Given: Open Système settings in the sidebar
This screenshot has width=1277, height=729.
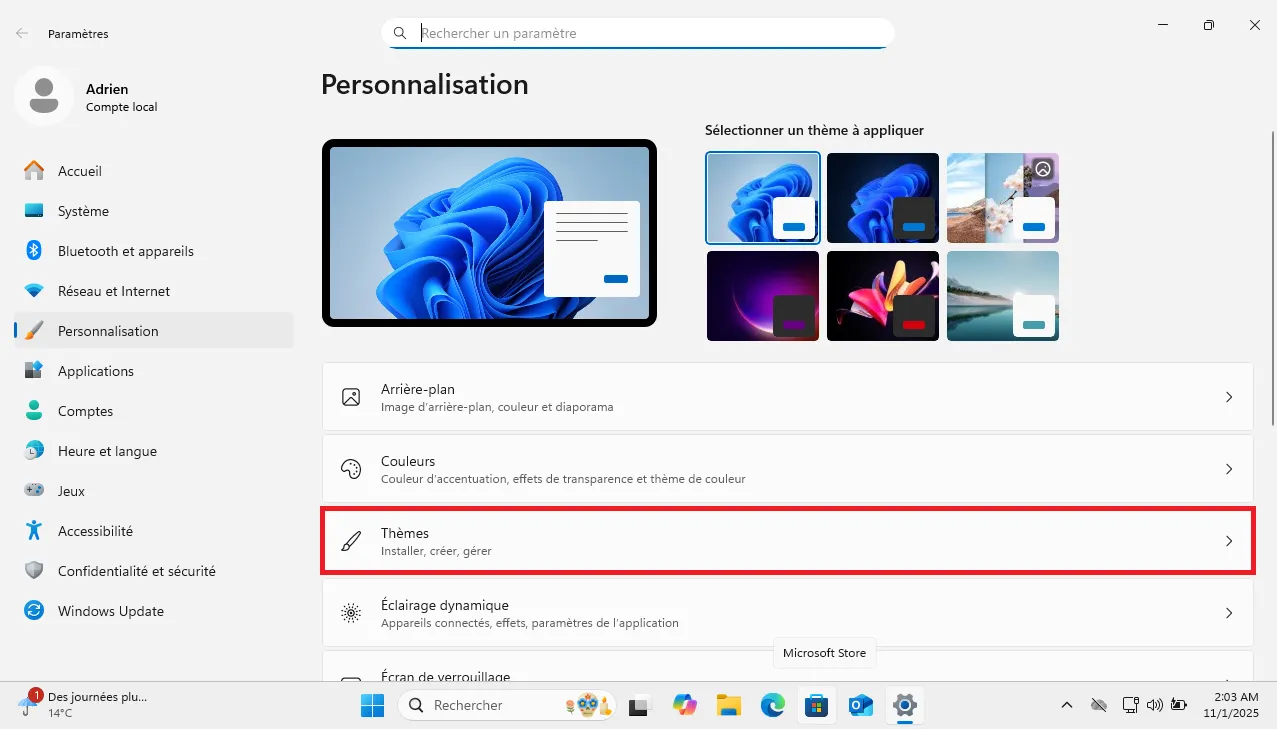Looking at the screenshot, I should tap(85, 211).
